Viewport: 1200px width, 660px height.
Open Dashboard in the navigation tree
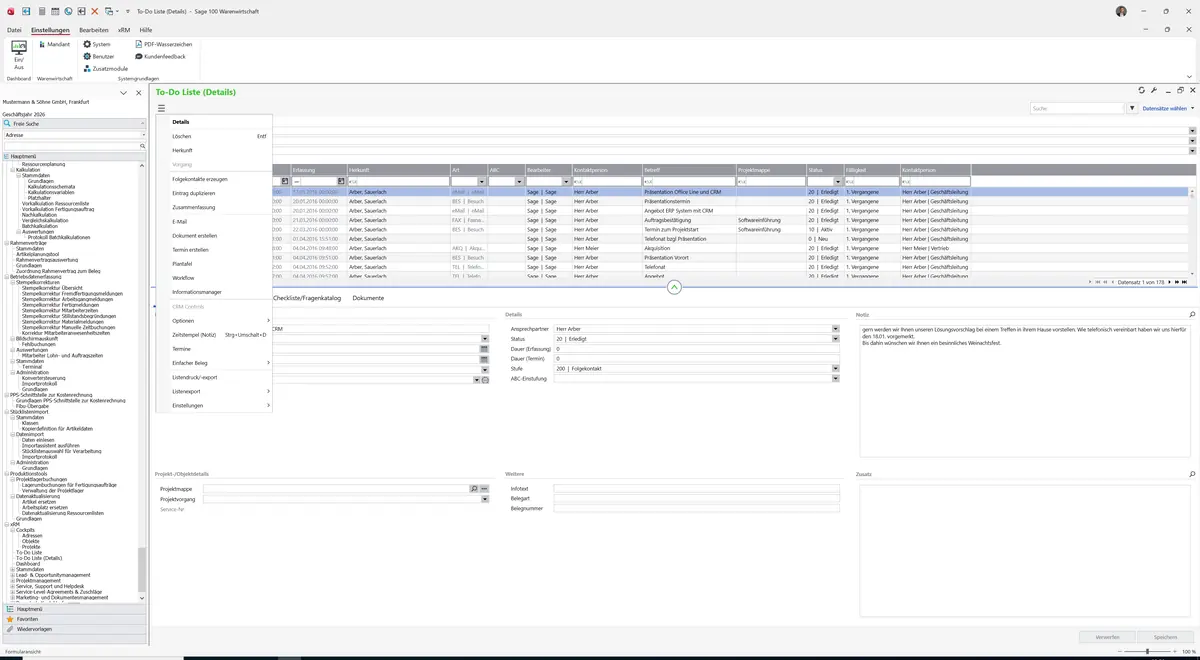pyautogui.click(x=28, y=563)
